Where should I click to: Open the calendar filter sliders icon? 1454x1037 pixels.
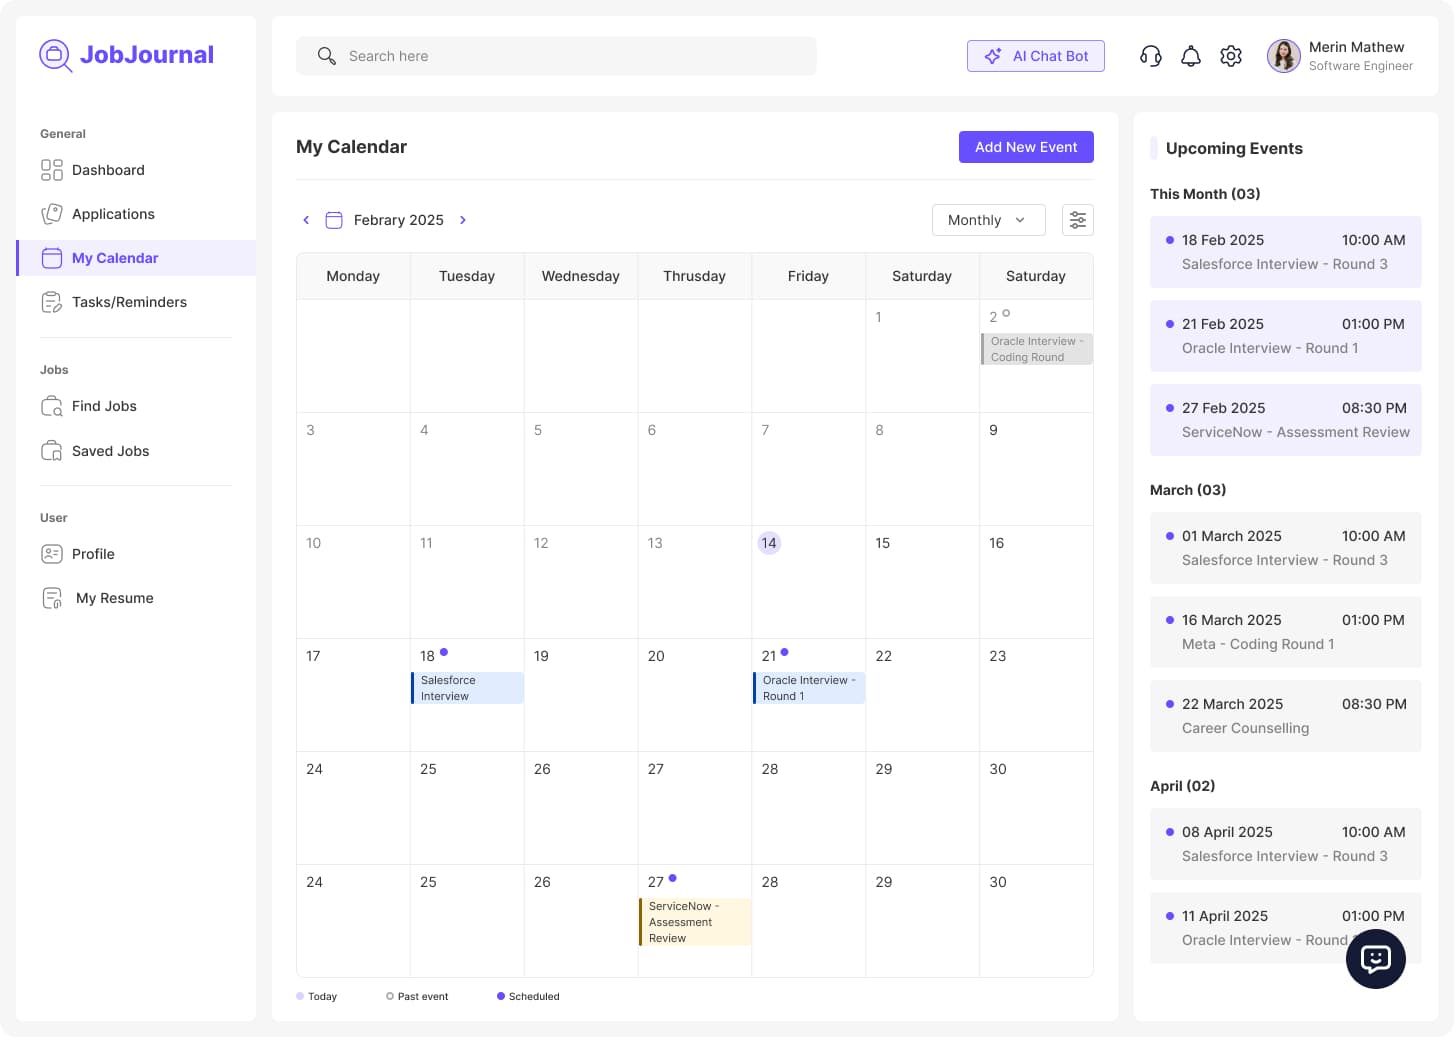pos(1078,220)
